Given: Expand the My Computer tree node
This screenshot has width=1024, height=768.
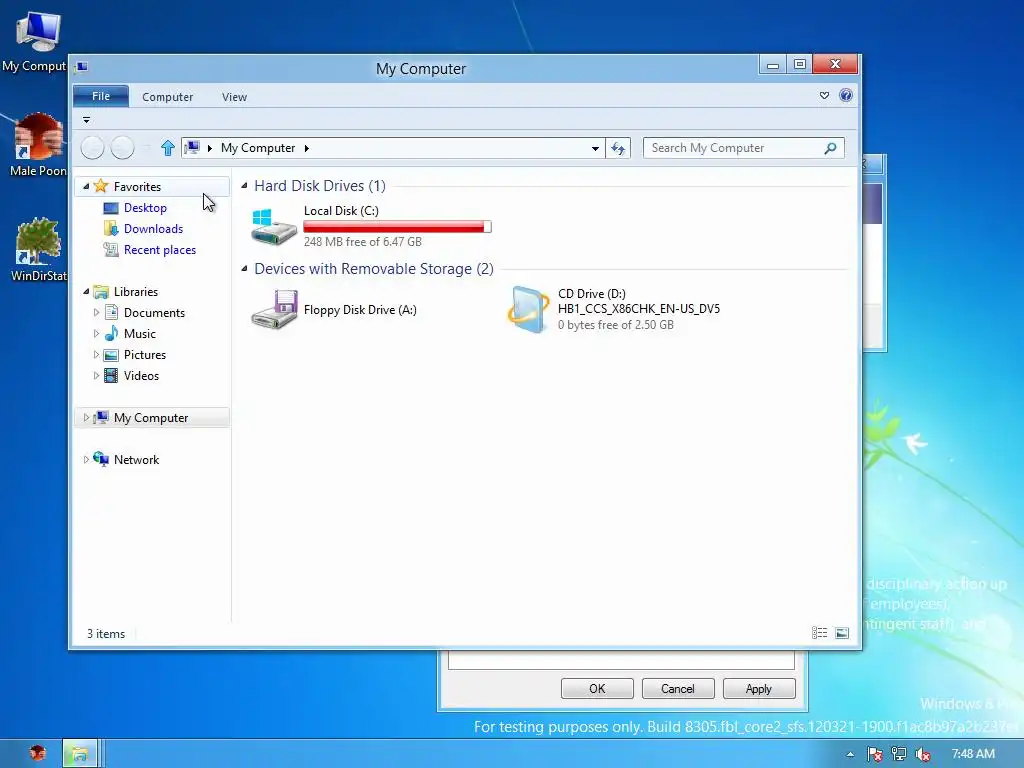Looking at the screenshot, I should pyautogui.click(x=86, y=417).
